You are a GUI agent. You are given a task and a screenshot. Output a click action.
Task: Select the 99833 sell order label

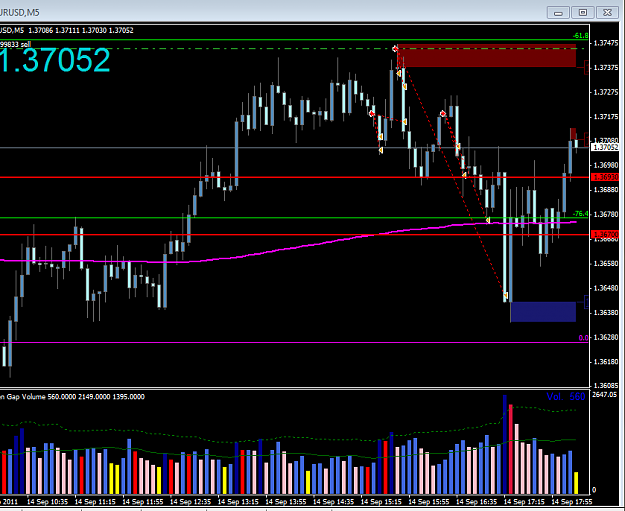(x=16, y=44)
